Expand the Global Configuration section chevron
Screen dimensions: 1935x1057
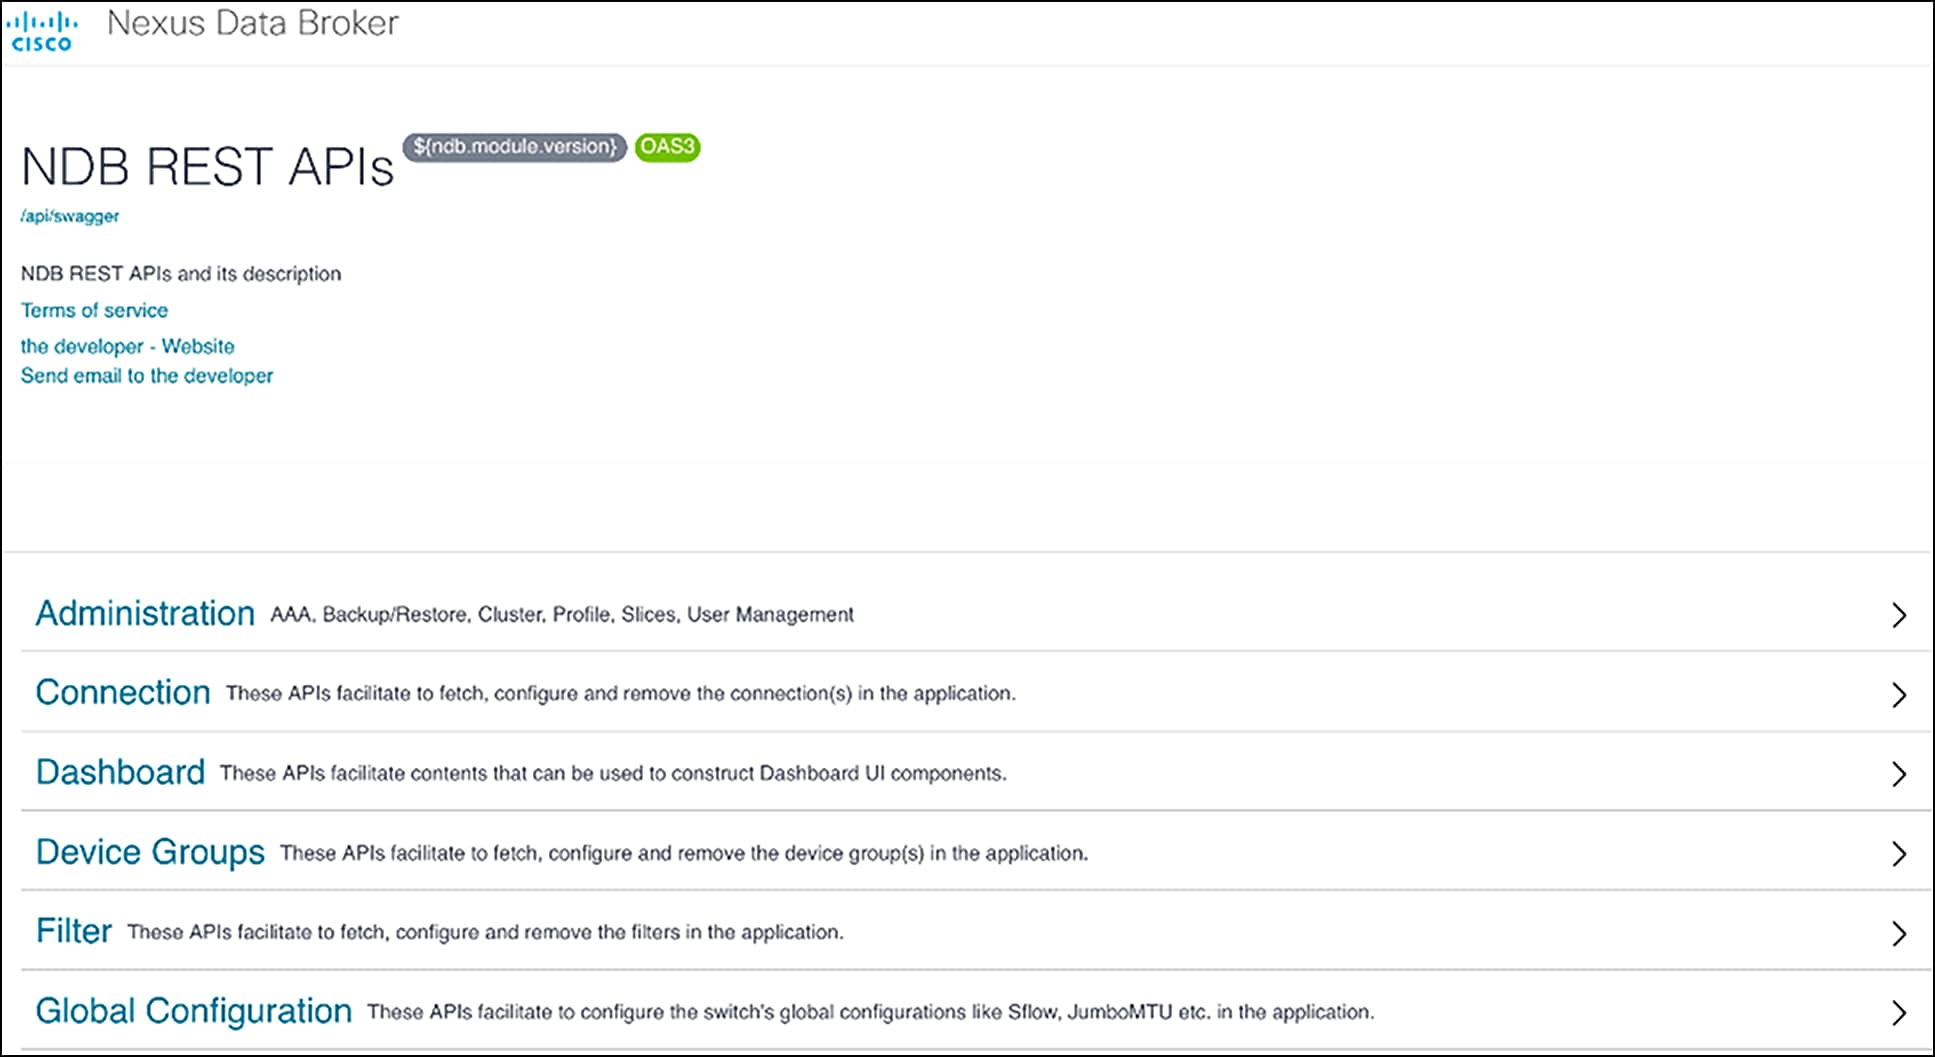tap(1898, 1012)
